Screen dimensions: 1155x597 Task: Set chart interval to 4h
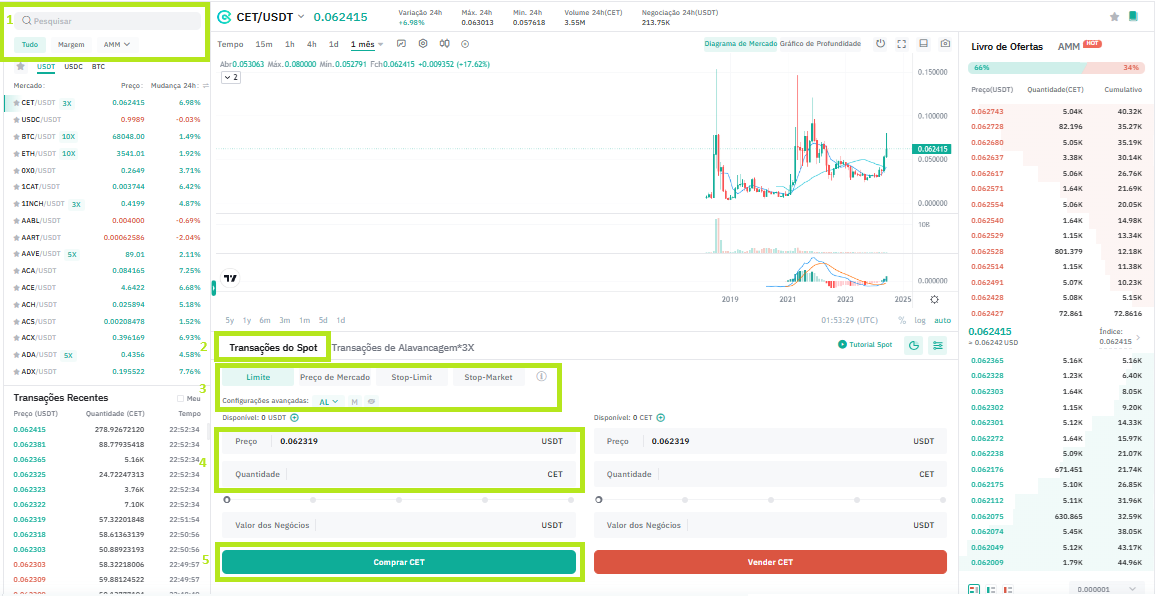click(x=312, y=44)
